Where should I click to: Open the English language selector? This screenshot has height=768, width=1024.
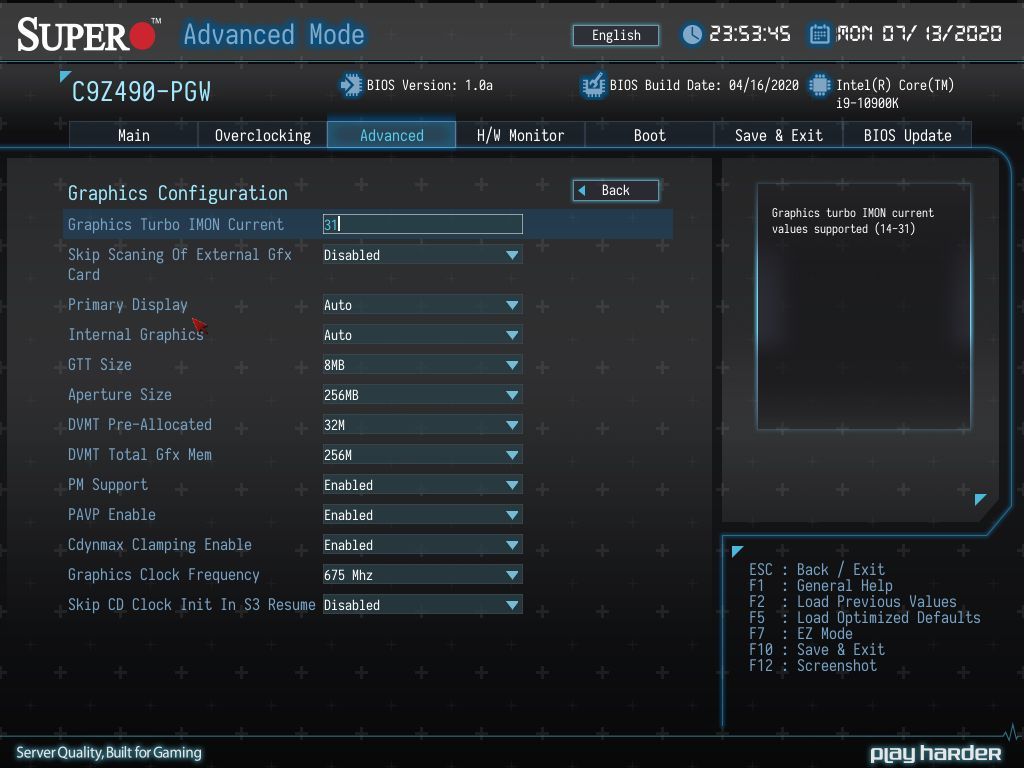[616, 35]
